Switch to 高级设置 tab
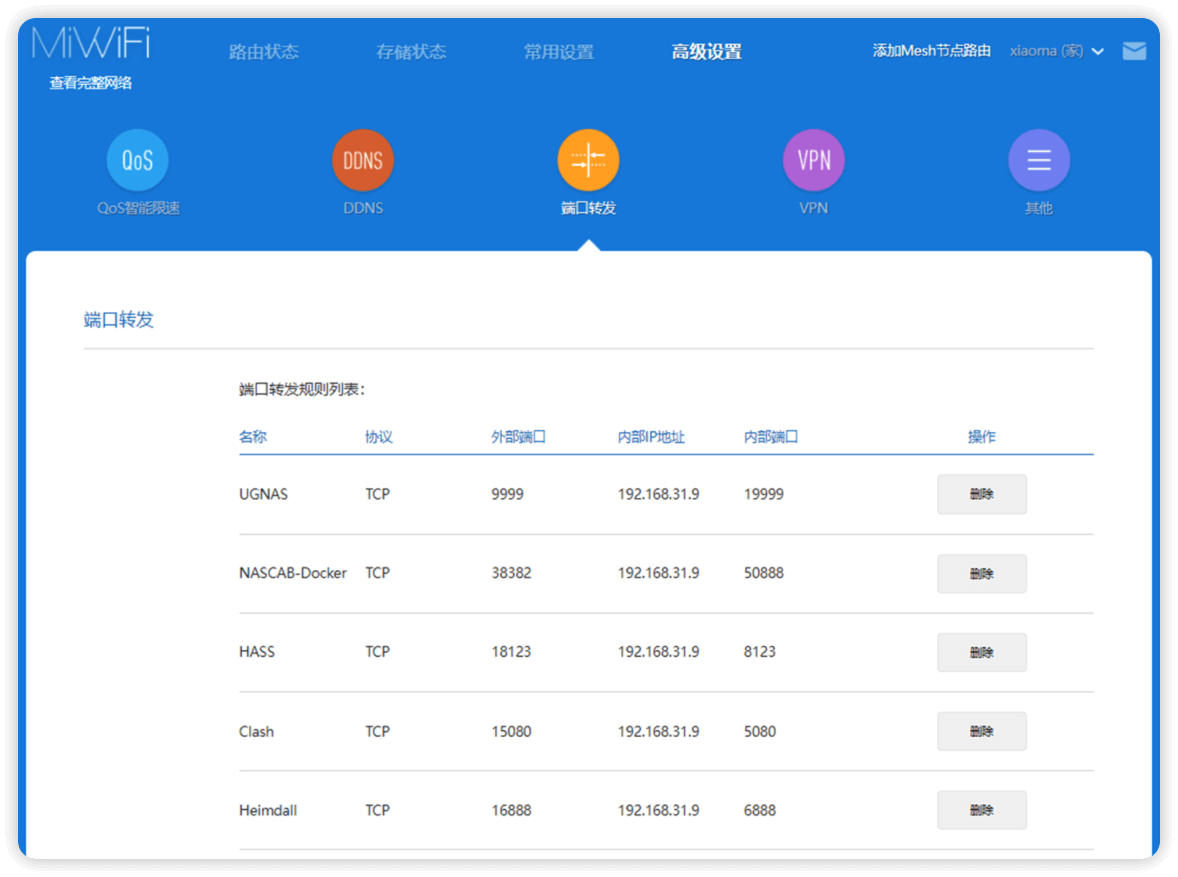Image resolution: width=1178 pixels, height=877 pixels. coord(706,52)
